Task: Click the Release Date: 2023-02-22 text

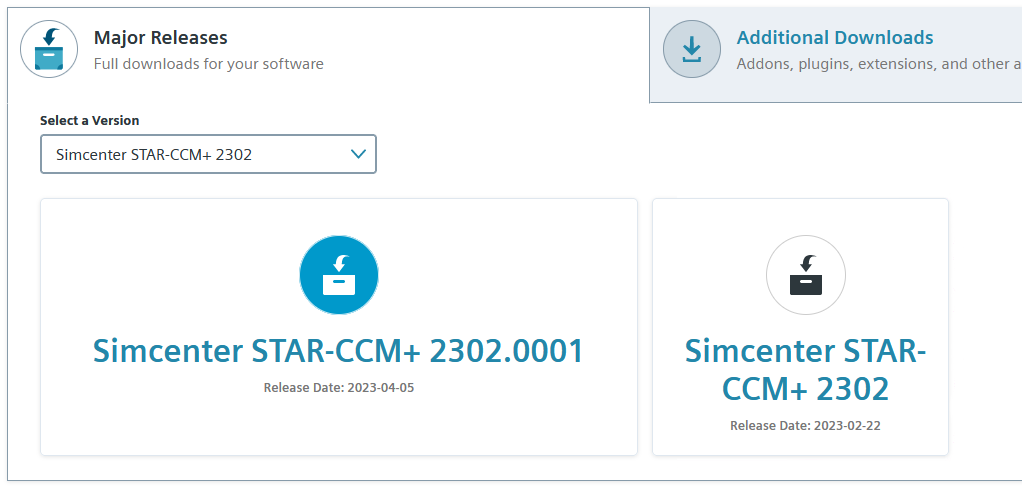Action: coord(806,425)
